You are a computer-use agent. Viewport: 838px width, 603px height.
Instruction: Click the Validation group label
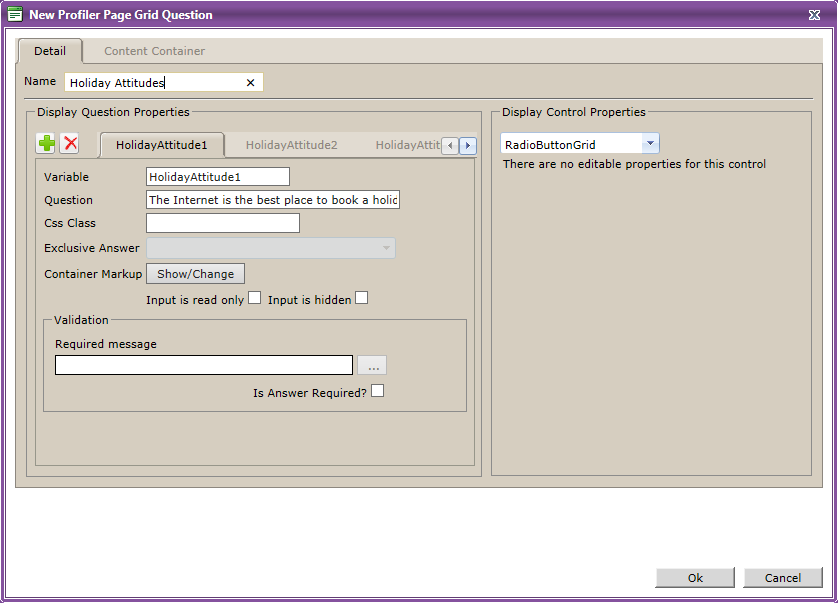(81, 320)
